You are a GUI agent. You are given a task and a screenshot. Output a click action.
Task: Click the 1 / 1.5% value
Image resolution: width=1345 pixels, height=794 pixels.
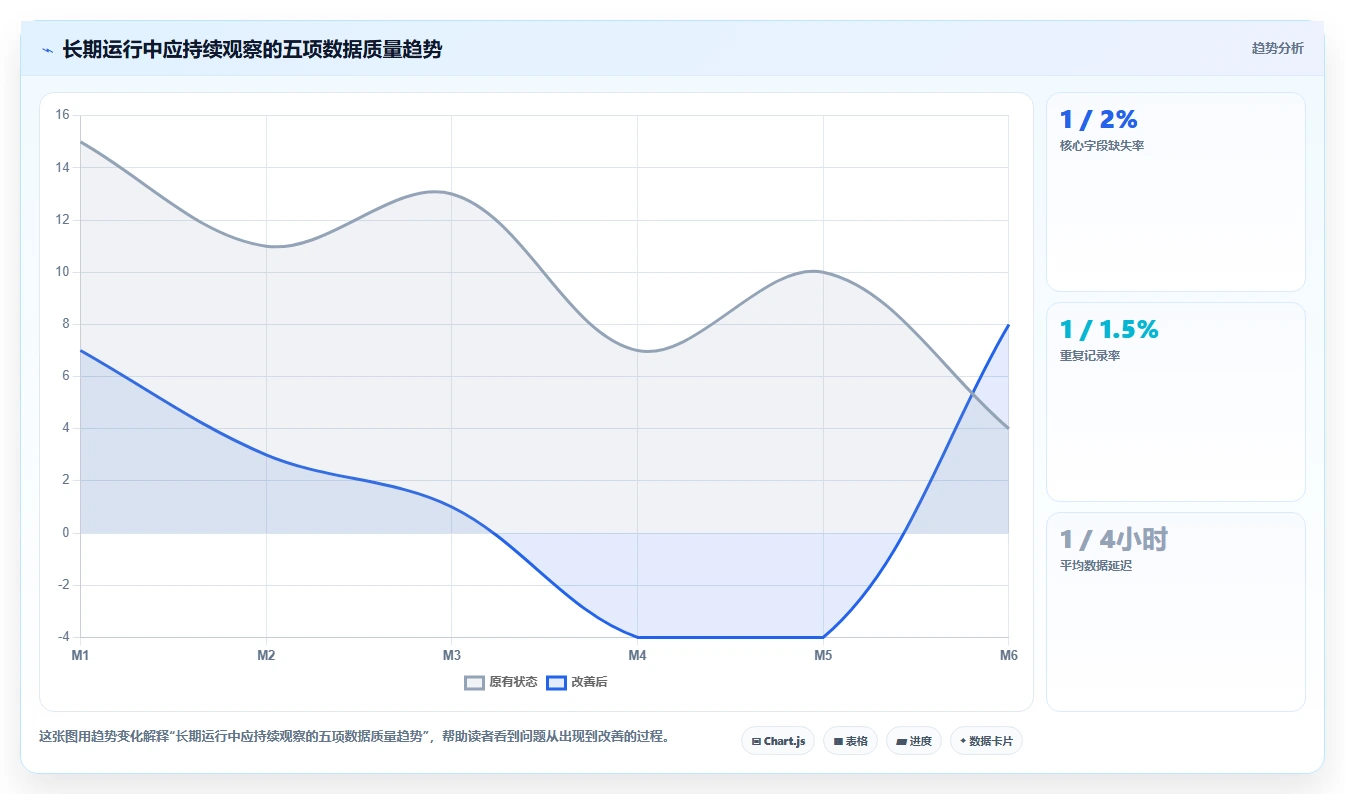click(x=1109, y=330)
